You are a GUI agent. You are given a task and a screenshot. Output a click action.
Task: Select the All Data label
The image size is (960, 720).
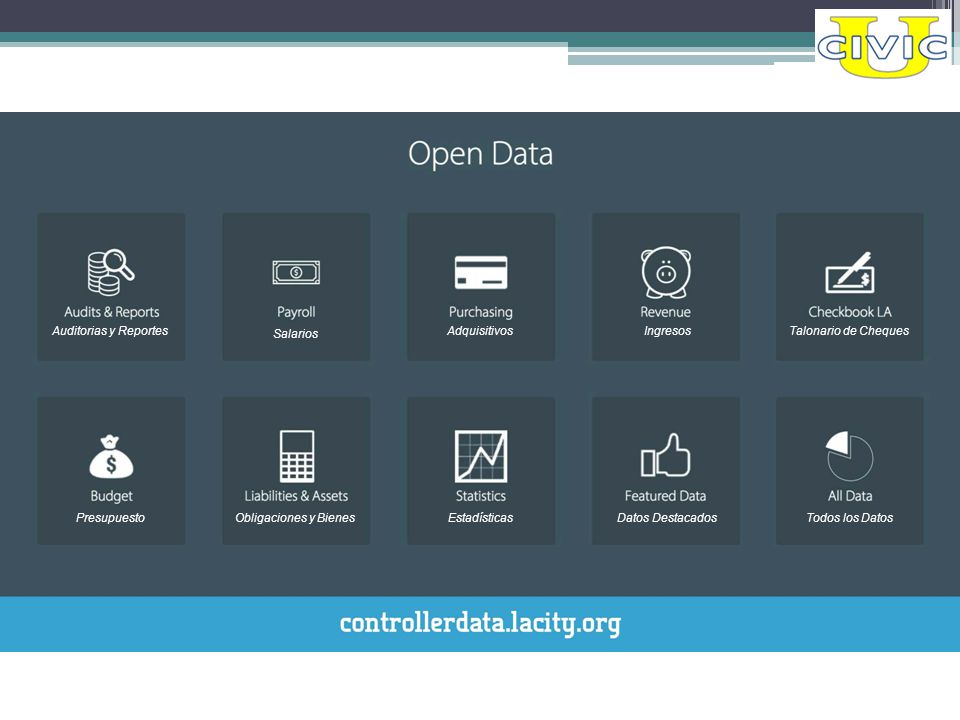tap(850, 496)
